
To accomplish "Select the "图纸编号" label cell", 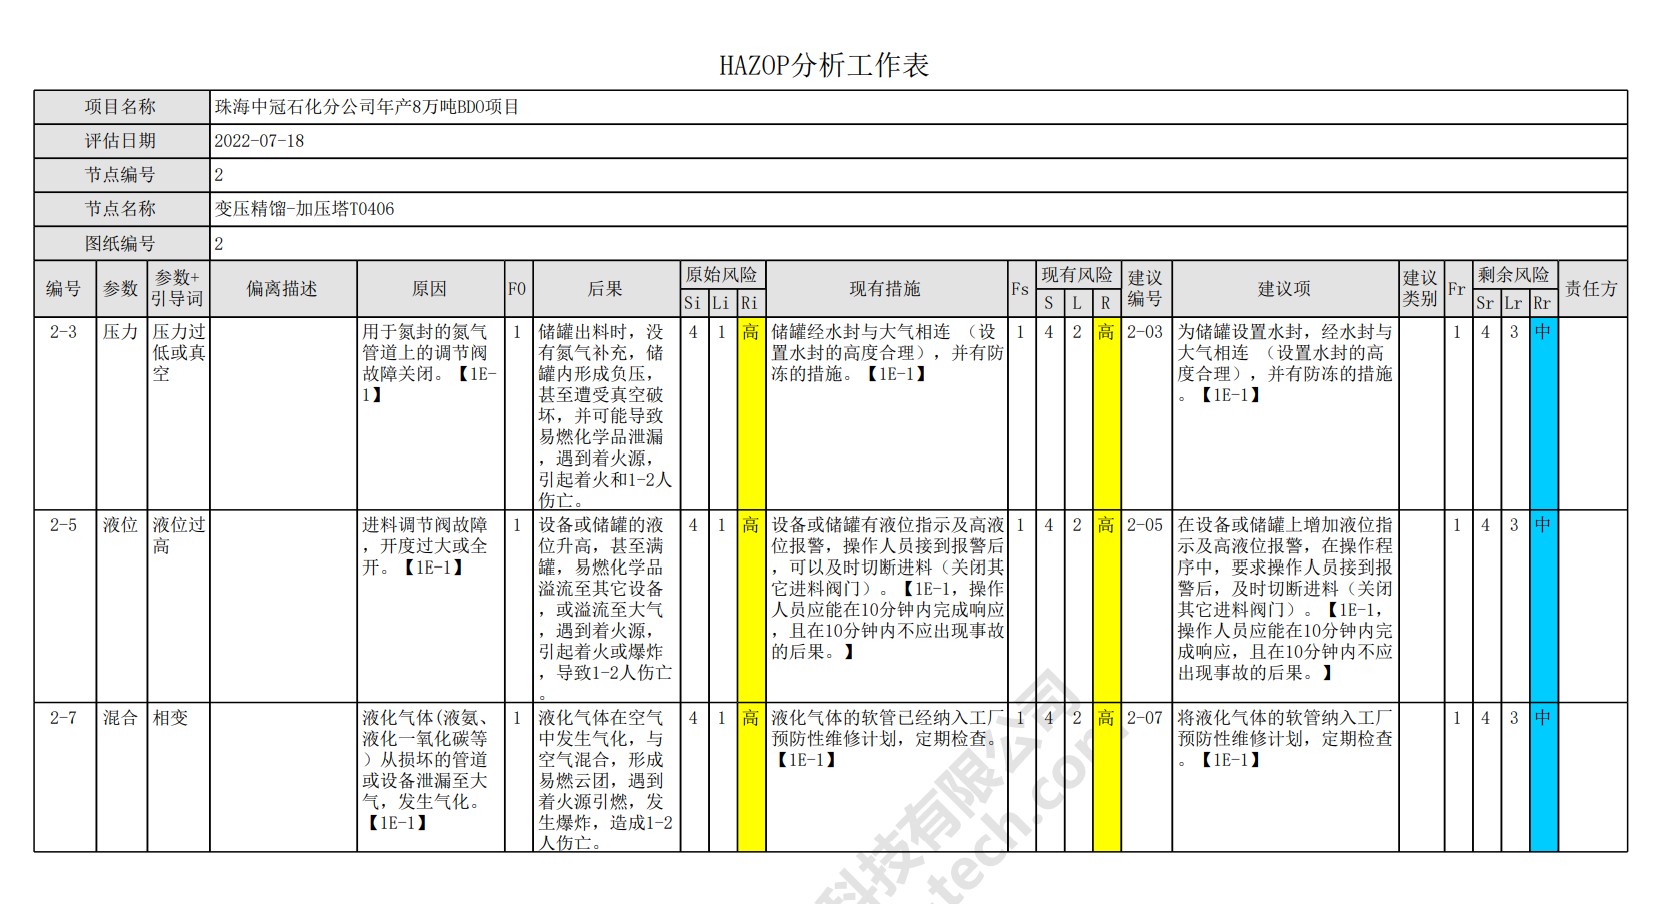I will point(121,243).
